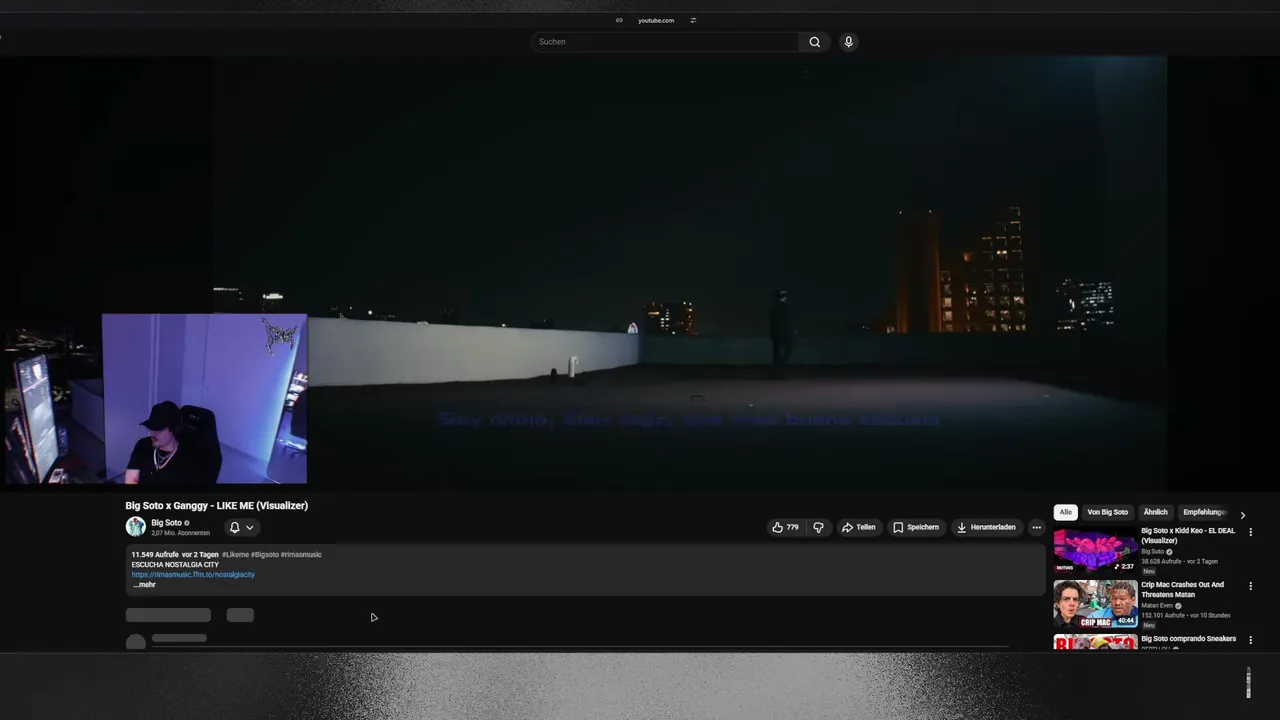Click Big Soto comprando Sneakers title
This screenshot has height=720, width=1280.
1188,639
